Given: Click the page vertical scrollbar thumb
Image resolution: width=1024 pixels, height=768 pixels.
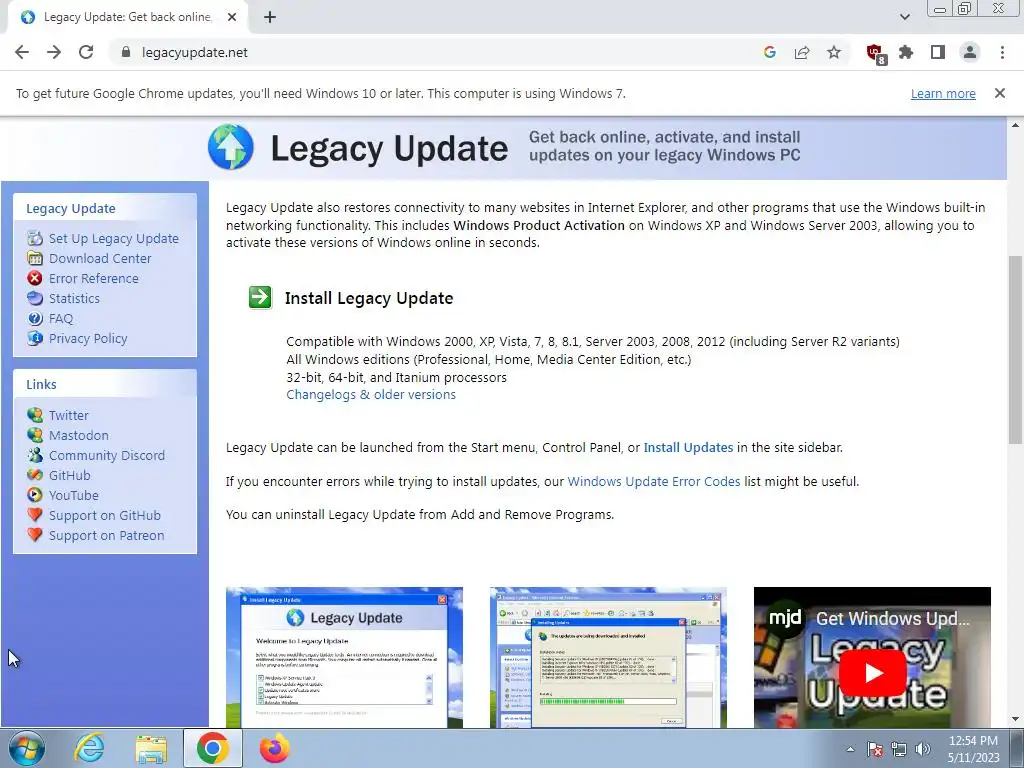Looking at the screenshot, I should 1015,350.
